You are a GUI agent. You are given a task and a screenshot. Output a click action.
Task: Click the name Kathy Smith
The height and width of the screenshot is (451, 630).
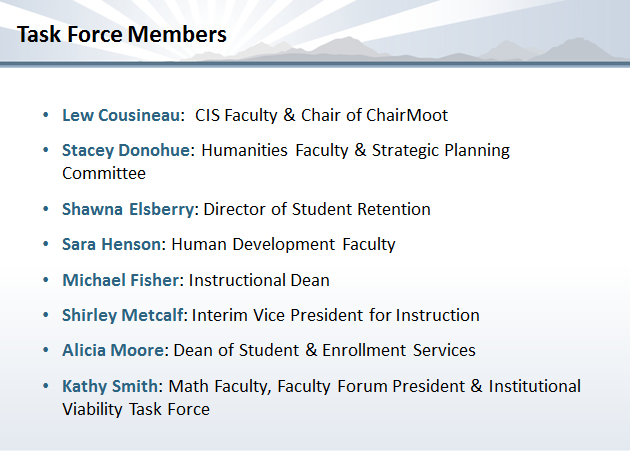(112, 386)
